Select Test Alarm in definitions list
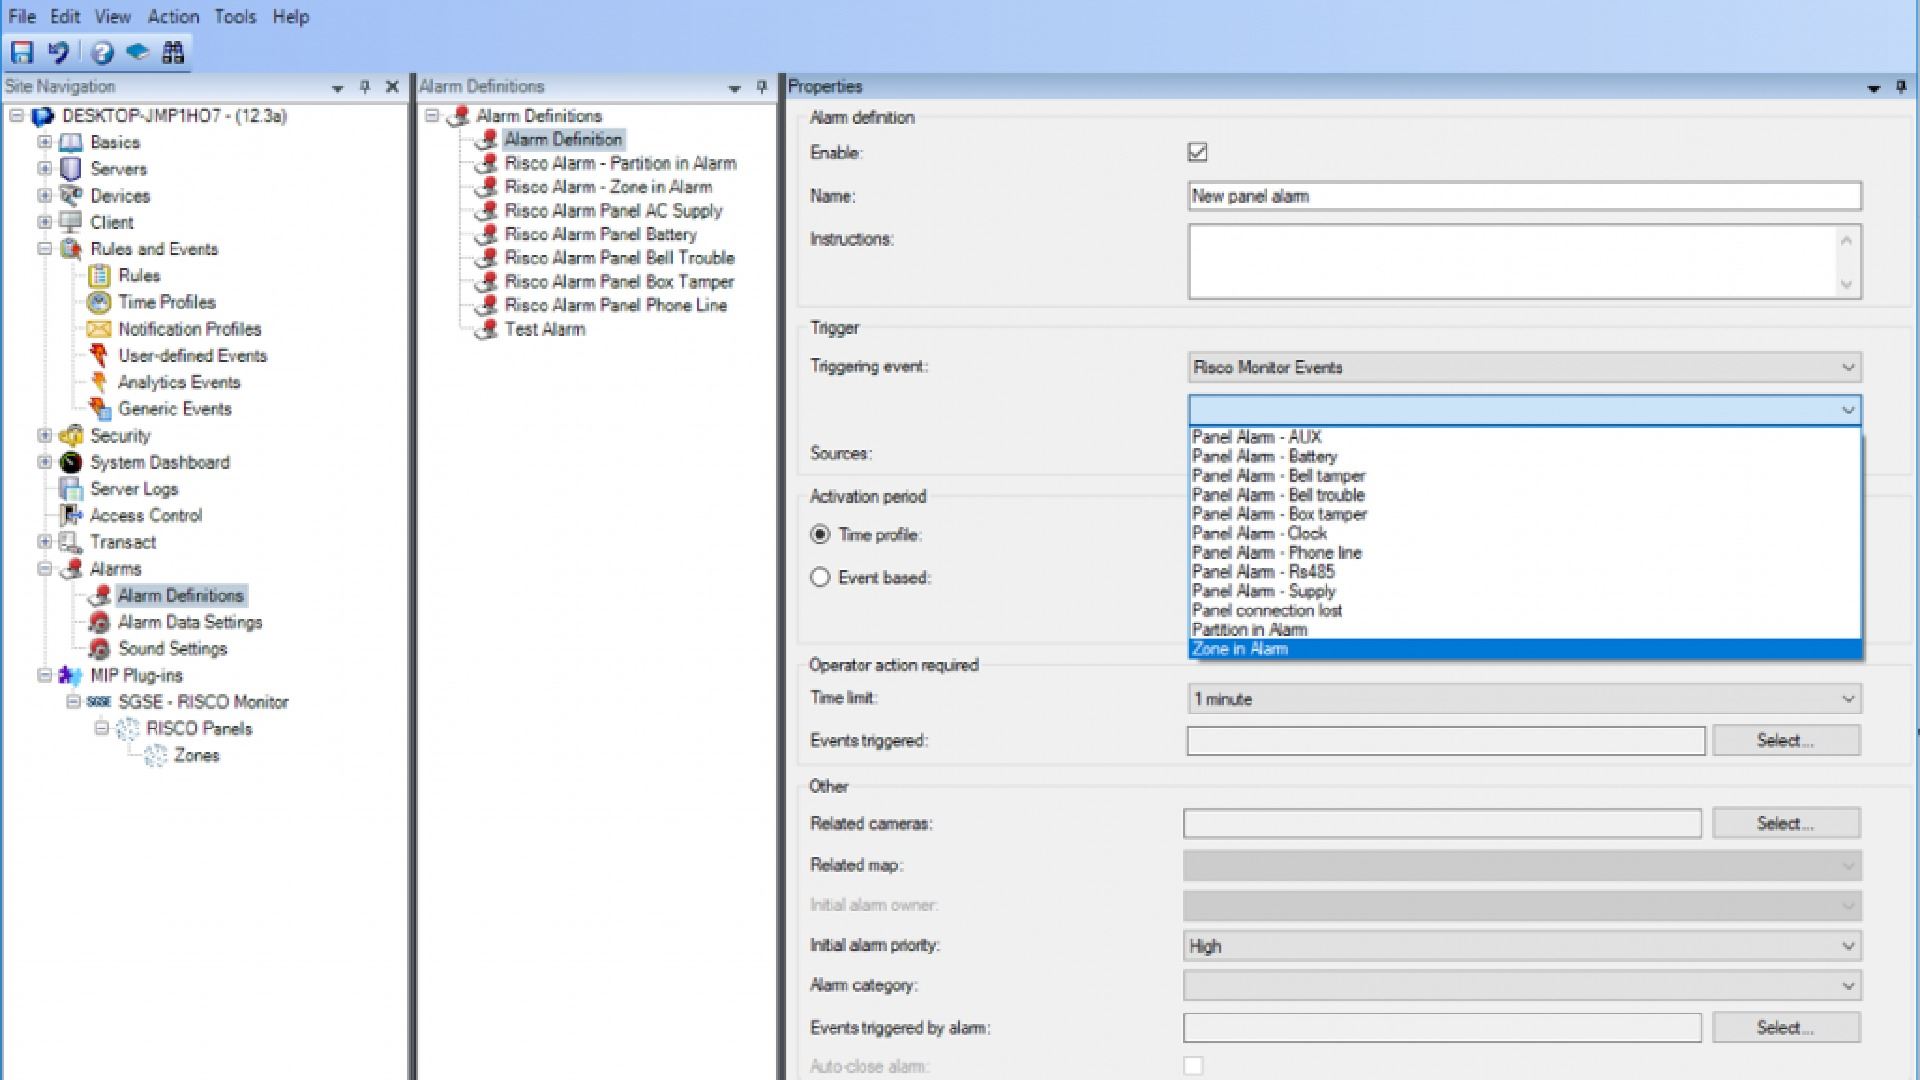The width and height of the screenshot is (1920, 1080). coord(545,329)
